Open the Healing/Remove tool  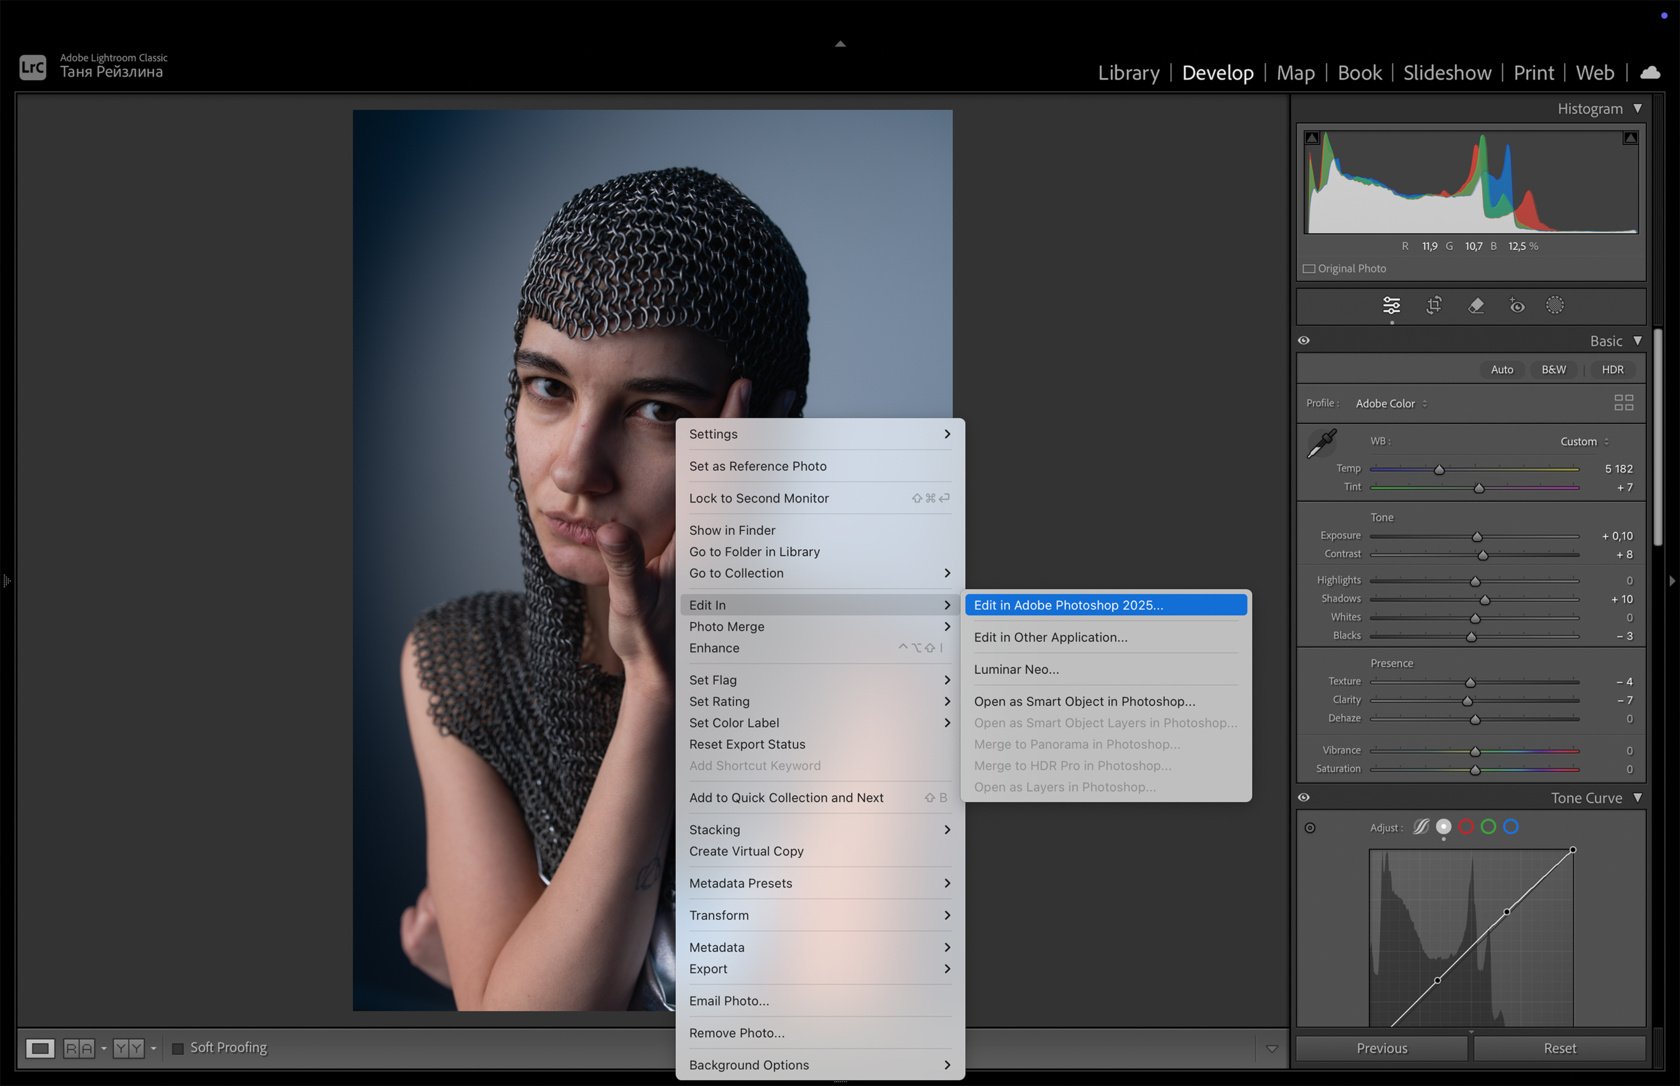tap(1476, 306)
